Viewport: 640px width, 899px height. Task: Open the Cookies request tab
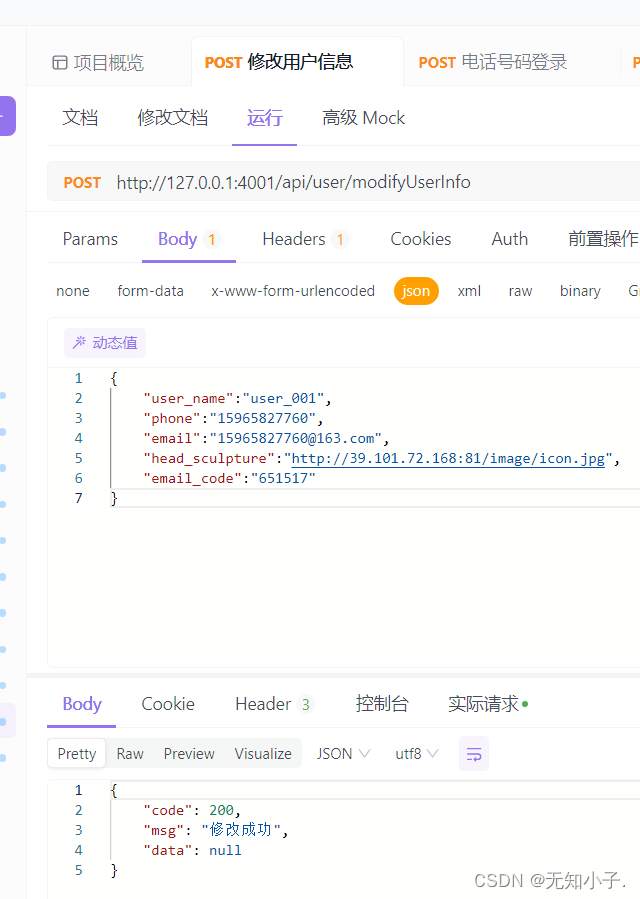tap(420, 239)
